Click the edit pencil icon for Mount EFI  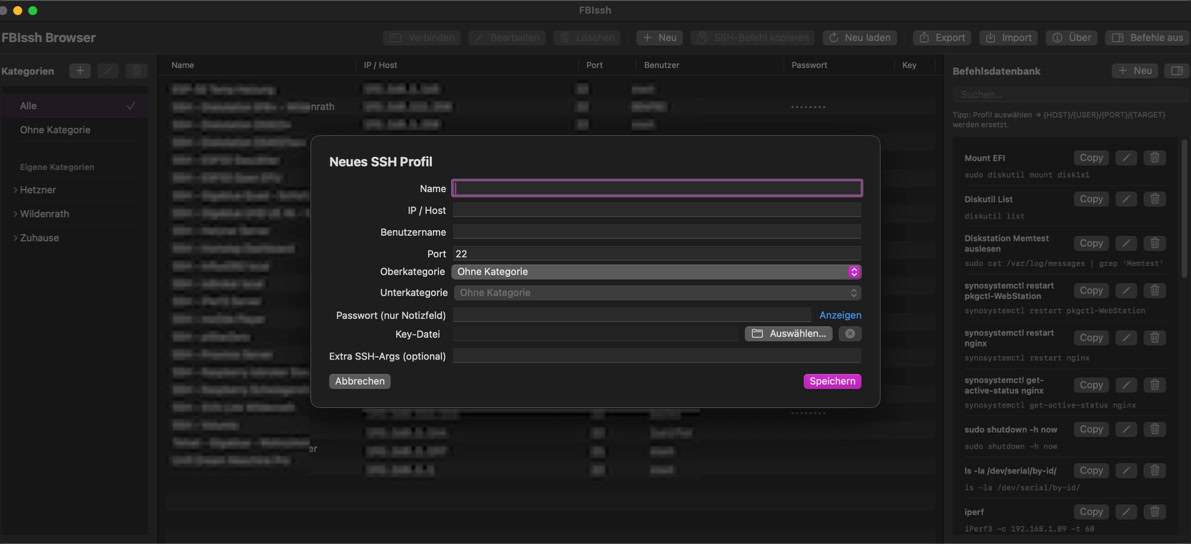tap(1126, 158)
